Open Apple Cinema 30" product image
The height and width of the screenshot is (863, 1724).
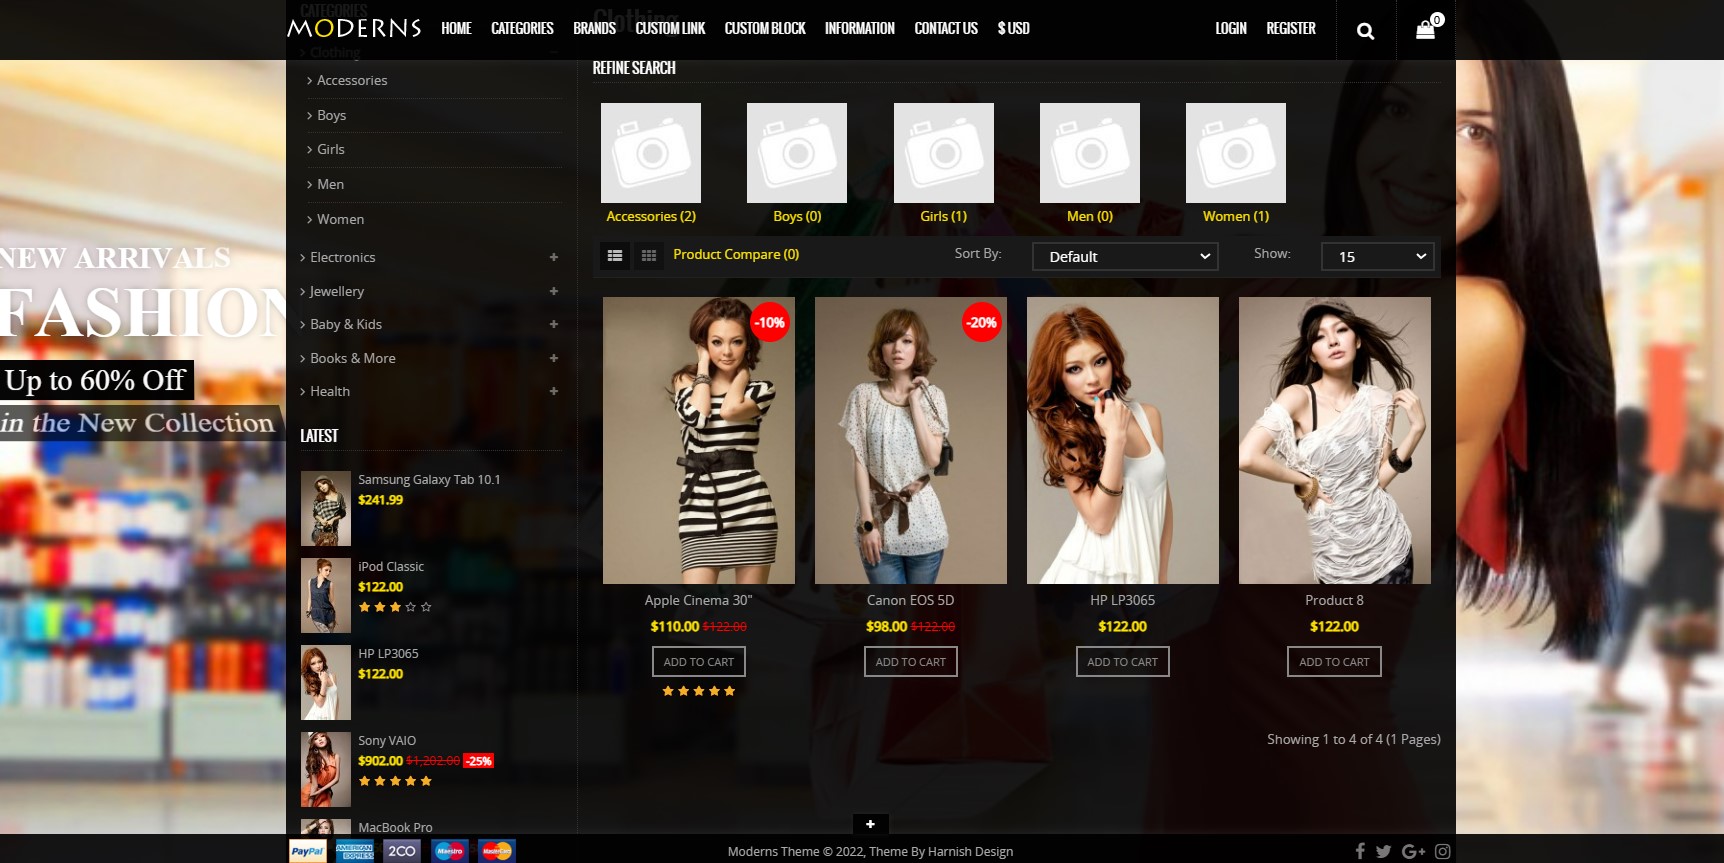pyautogui.click(x=699, y=440)
